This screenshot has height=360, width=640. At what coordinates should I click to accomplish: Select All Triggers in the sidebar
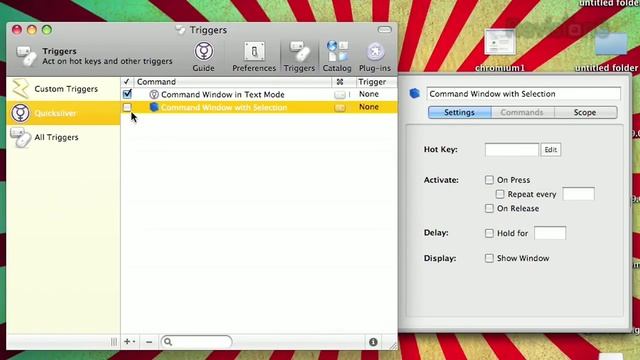[x=63, y=137]
